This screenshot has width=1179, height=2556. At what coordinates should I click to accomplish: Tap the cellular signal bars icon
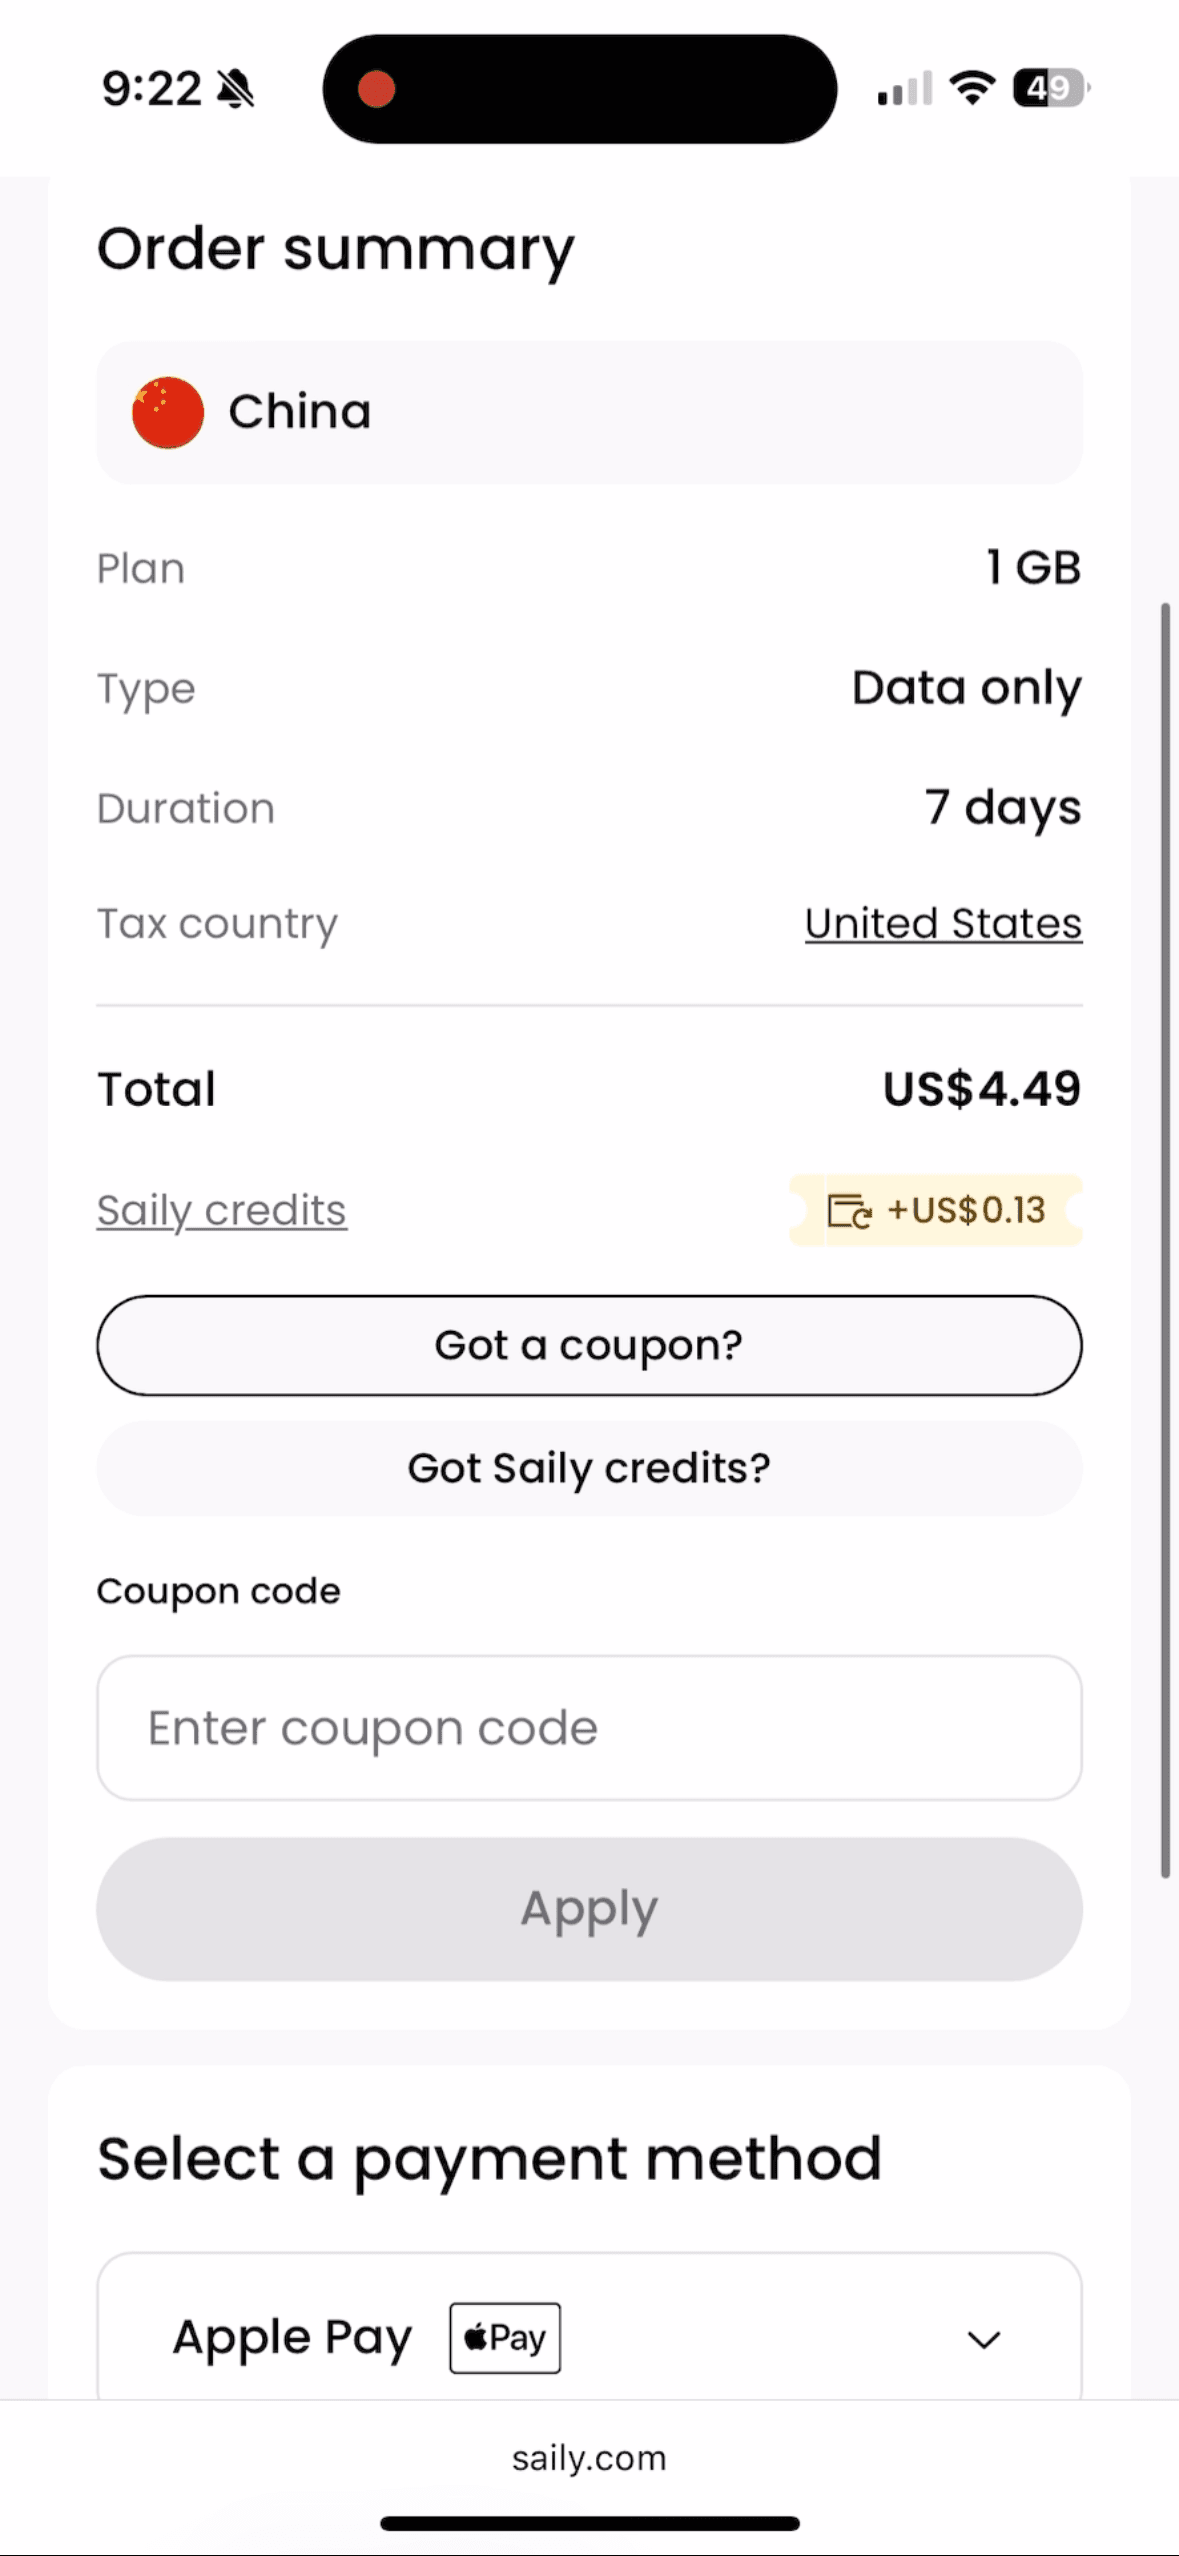905,89
